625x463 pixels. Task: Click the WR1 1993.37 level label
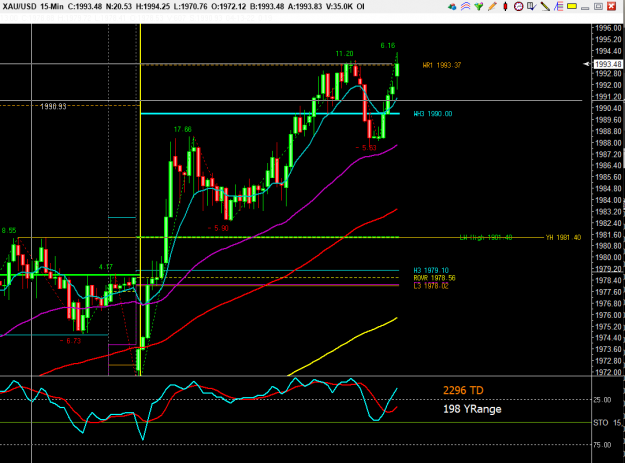point(442,65)
